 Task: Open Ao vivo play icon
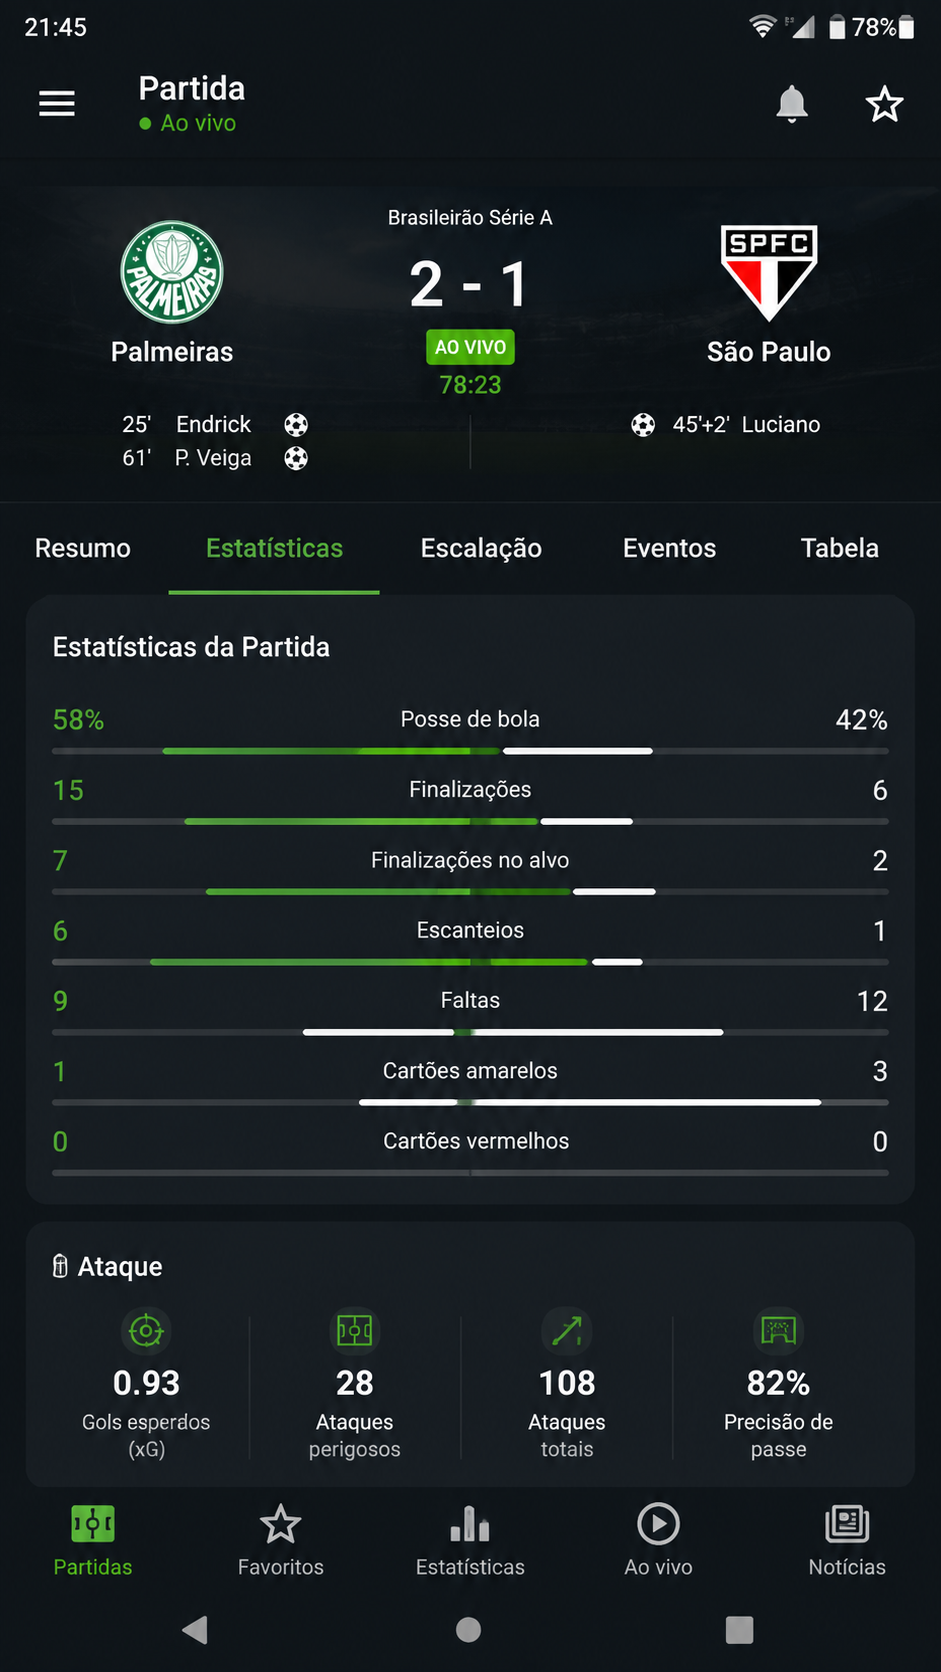point(659,1524)
